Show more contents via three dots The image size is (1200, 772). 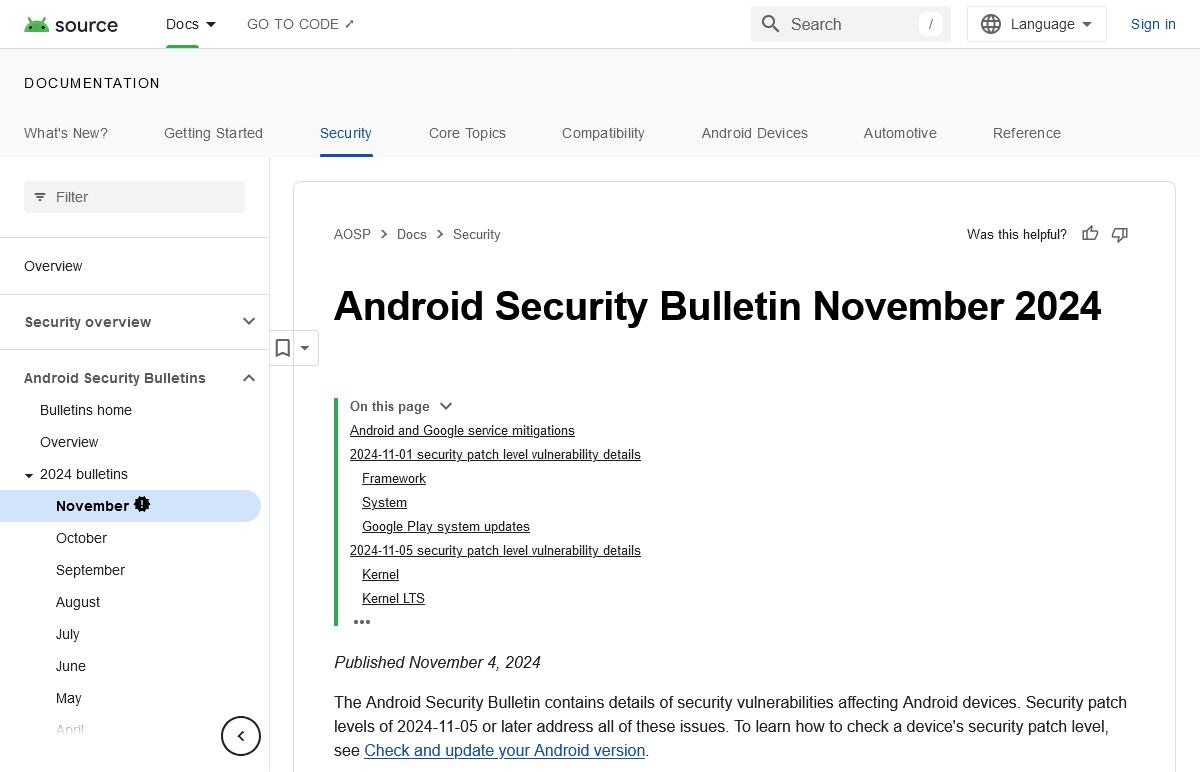[x=362, y=622]
